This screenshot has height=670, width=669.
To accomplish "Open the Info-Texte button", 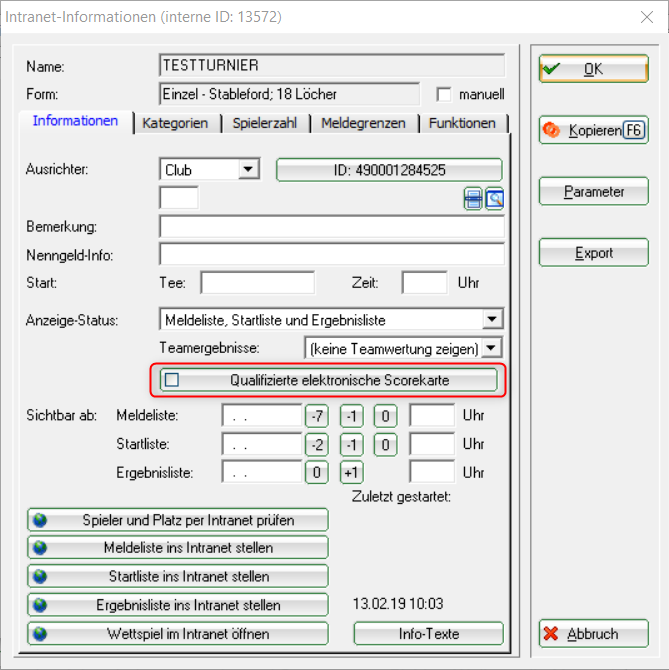I will click(428, 633).
